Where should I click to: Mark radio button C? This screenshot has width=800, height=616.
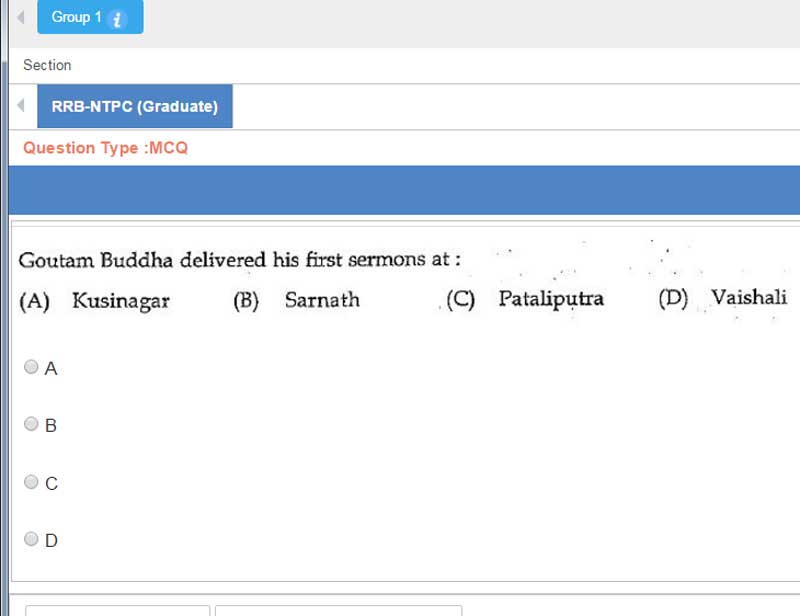click(32, 482)
